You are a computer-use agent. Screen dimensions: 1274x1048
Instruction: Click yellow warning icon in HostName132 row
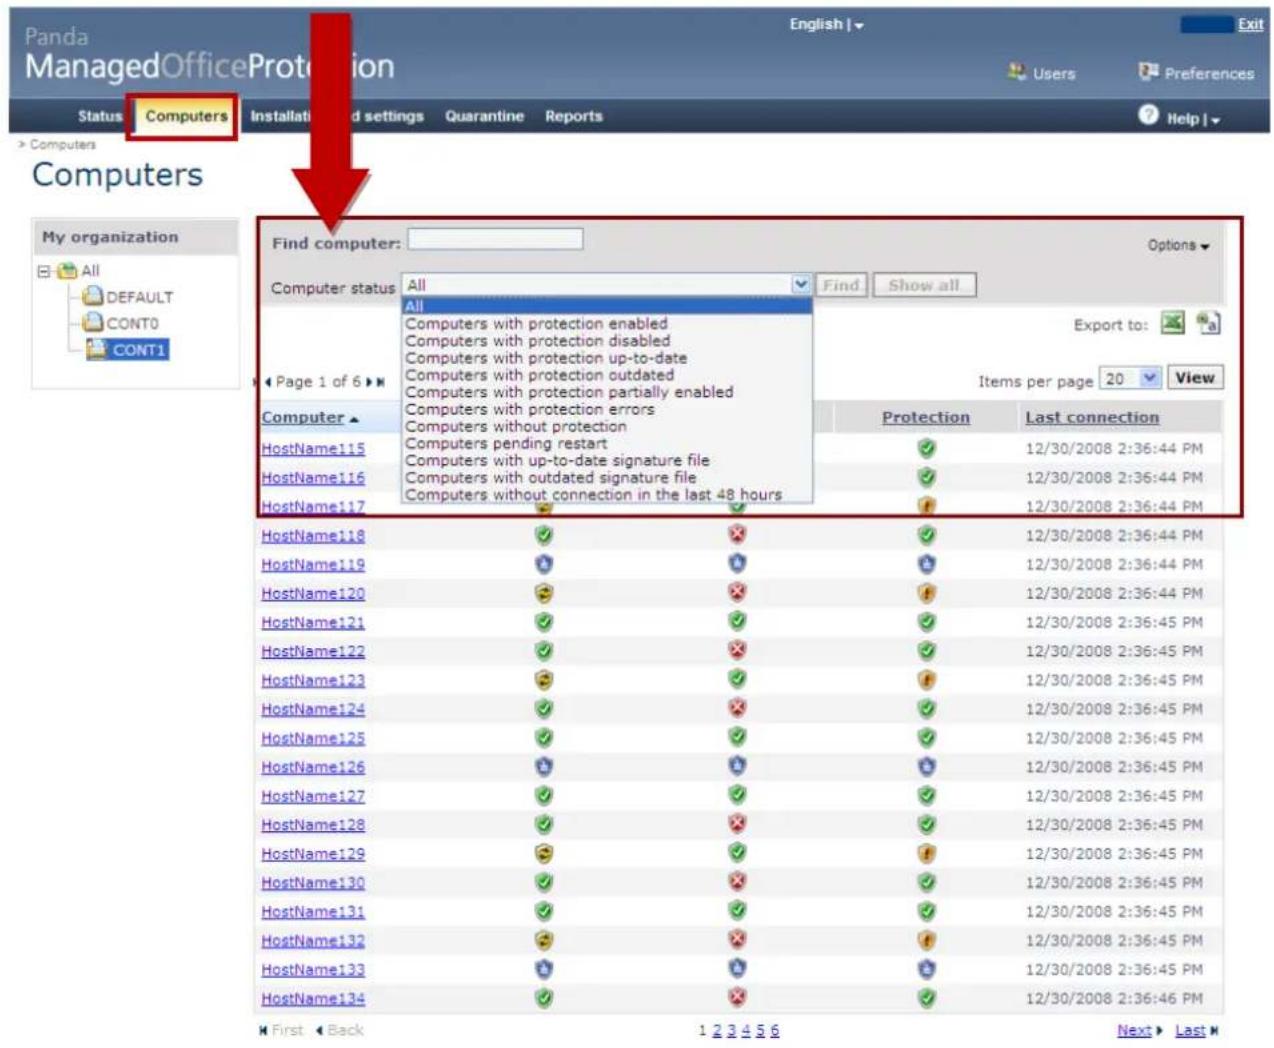(544, 941)
